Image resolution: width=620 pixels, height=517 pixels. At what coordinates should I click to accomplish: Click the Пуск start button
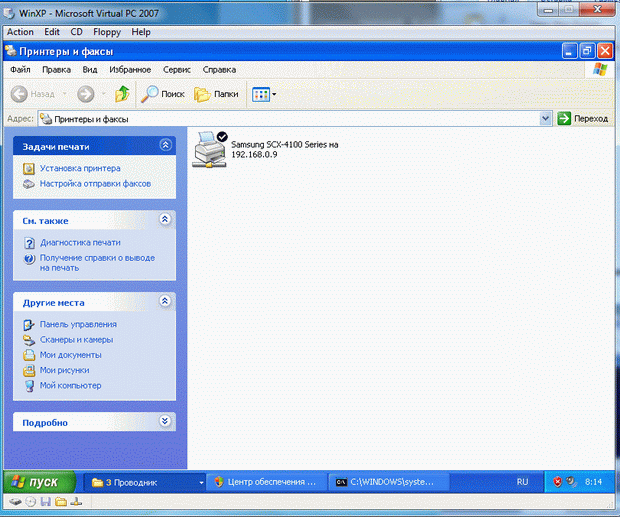40,482
